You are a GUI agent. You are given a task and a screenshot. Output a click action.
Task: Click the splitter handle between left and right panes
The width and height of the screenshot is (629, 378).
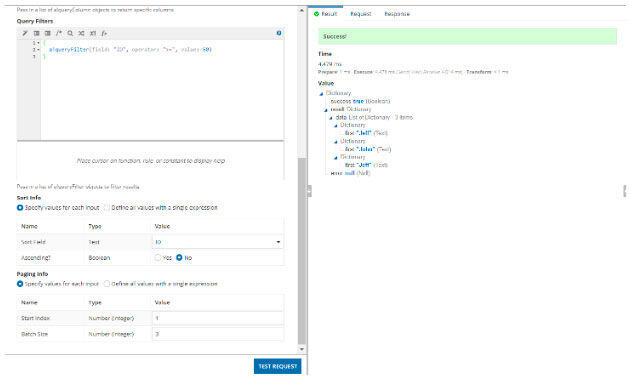(x=309, y=191)
